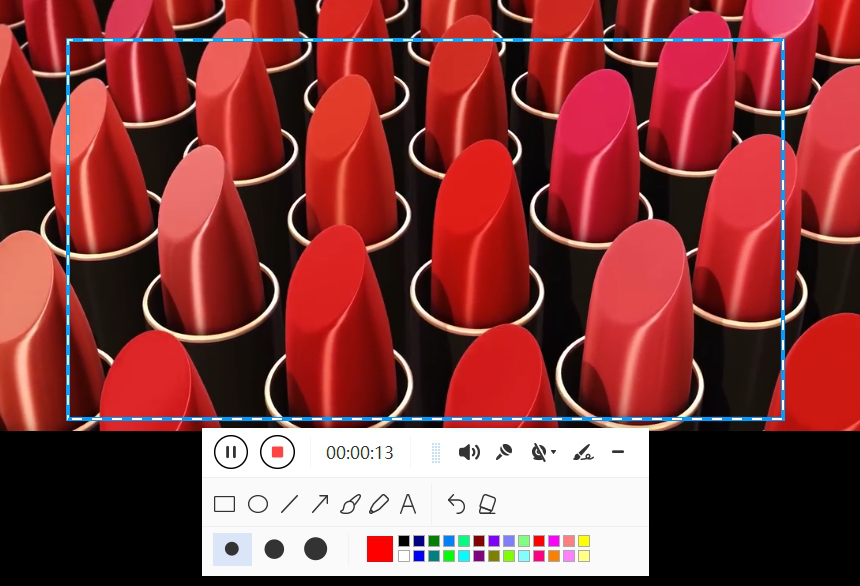The width and height of the screenshot is (860, 586).
Task: Pick the maroon dark red swatch
Action: 479,542
